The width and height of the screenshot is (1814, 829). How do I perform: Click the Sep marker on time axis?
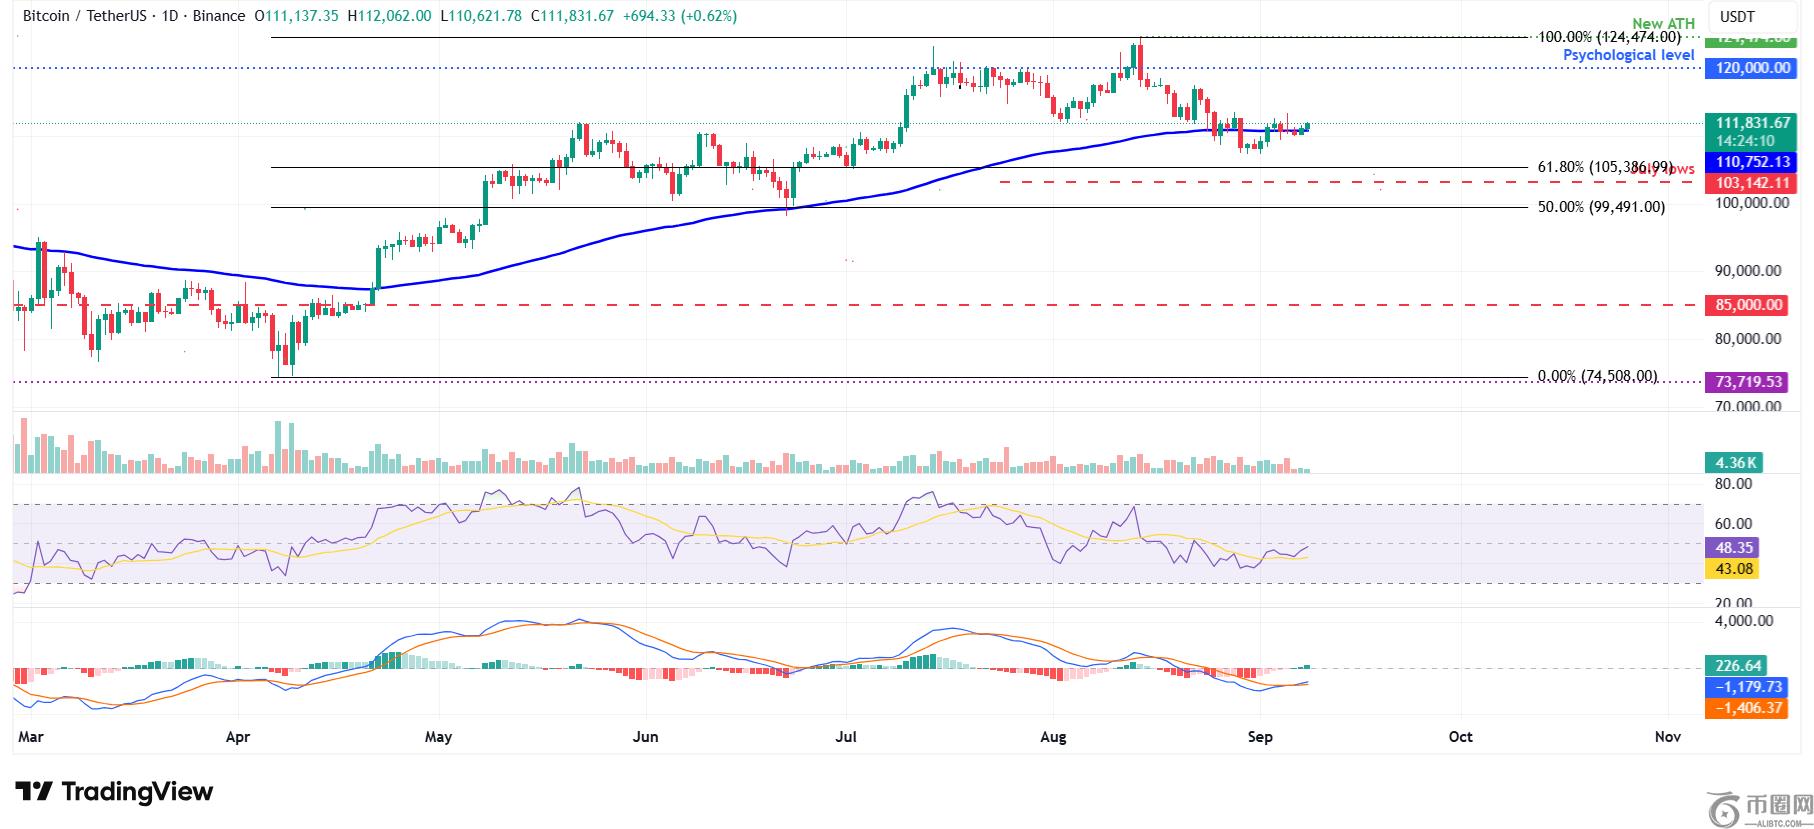1260,737
